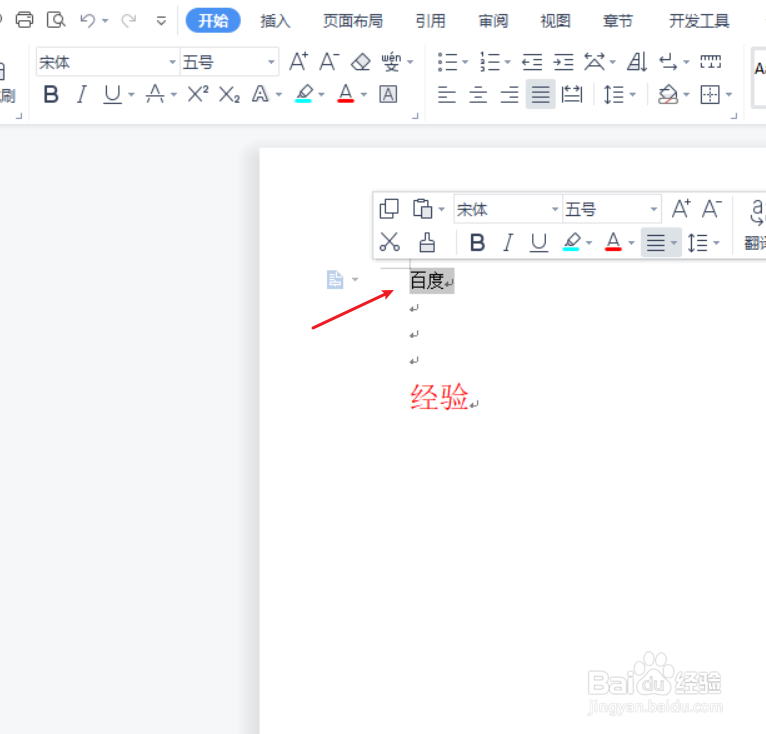The width and height of the screenshot is (766, 734).
Task: Apply distributed alignment
Action: [x=572, y=94]
